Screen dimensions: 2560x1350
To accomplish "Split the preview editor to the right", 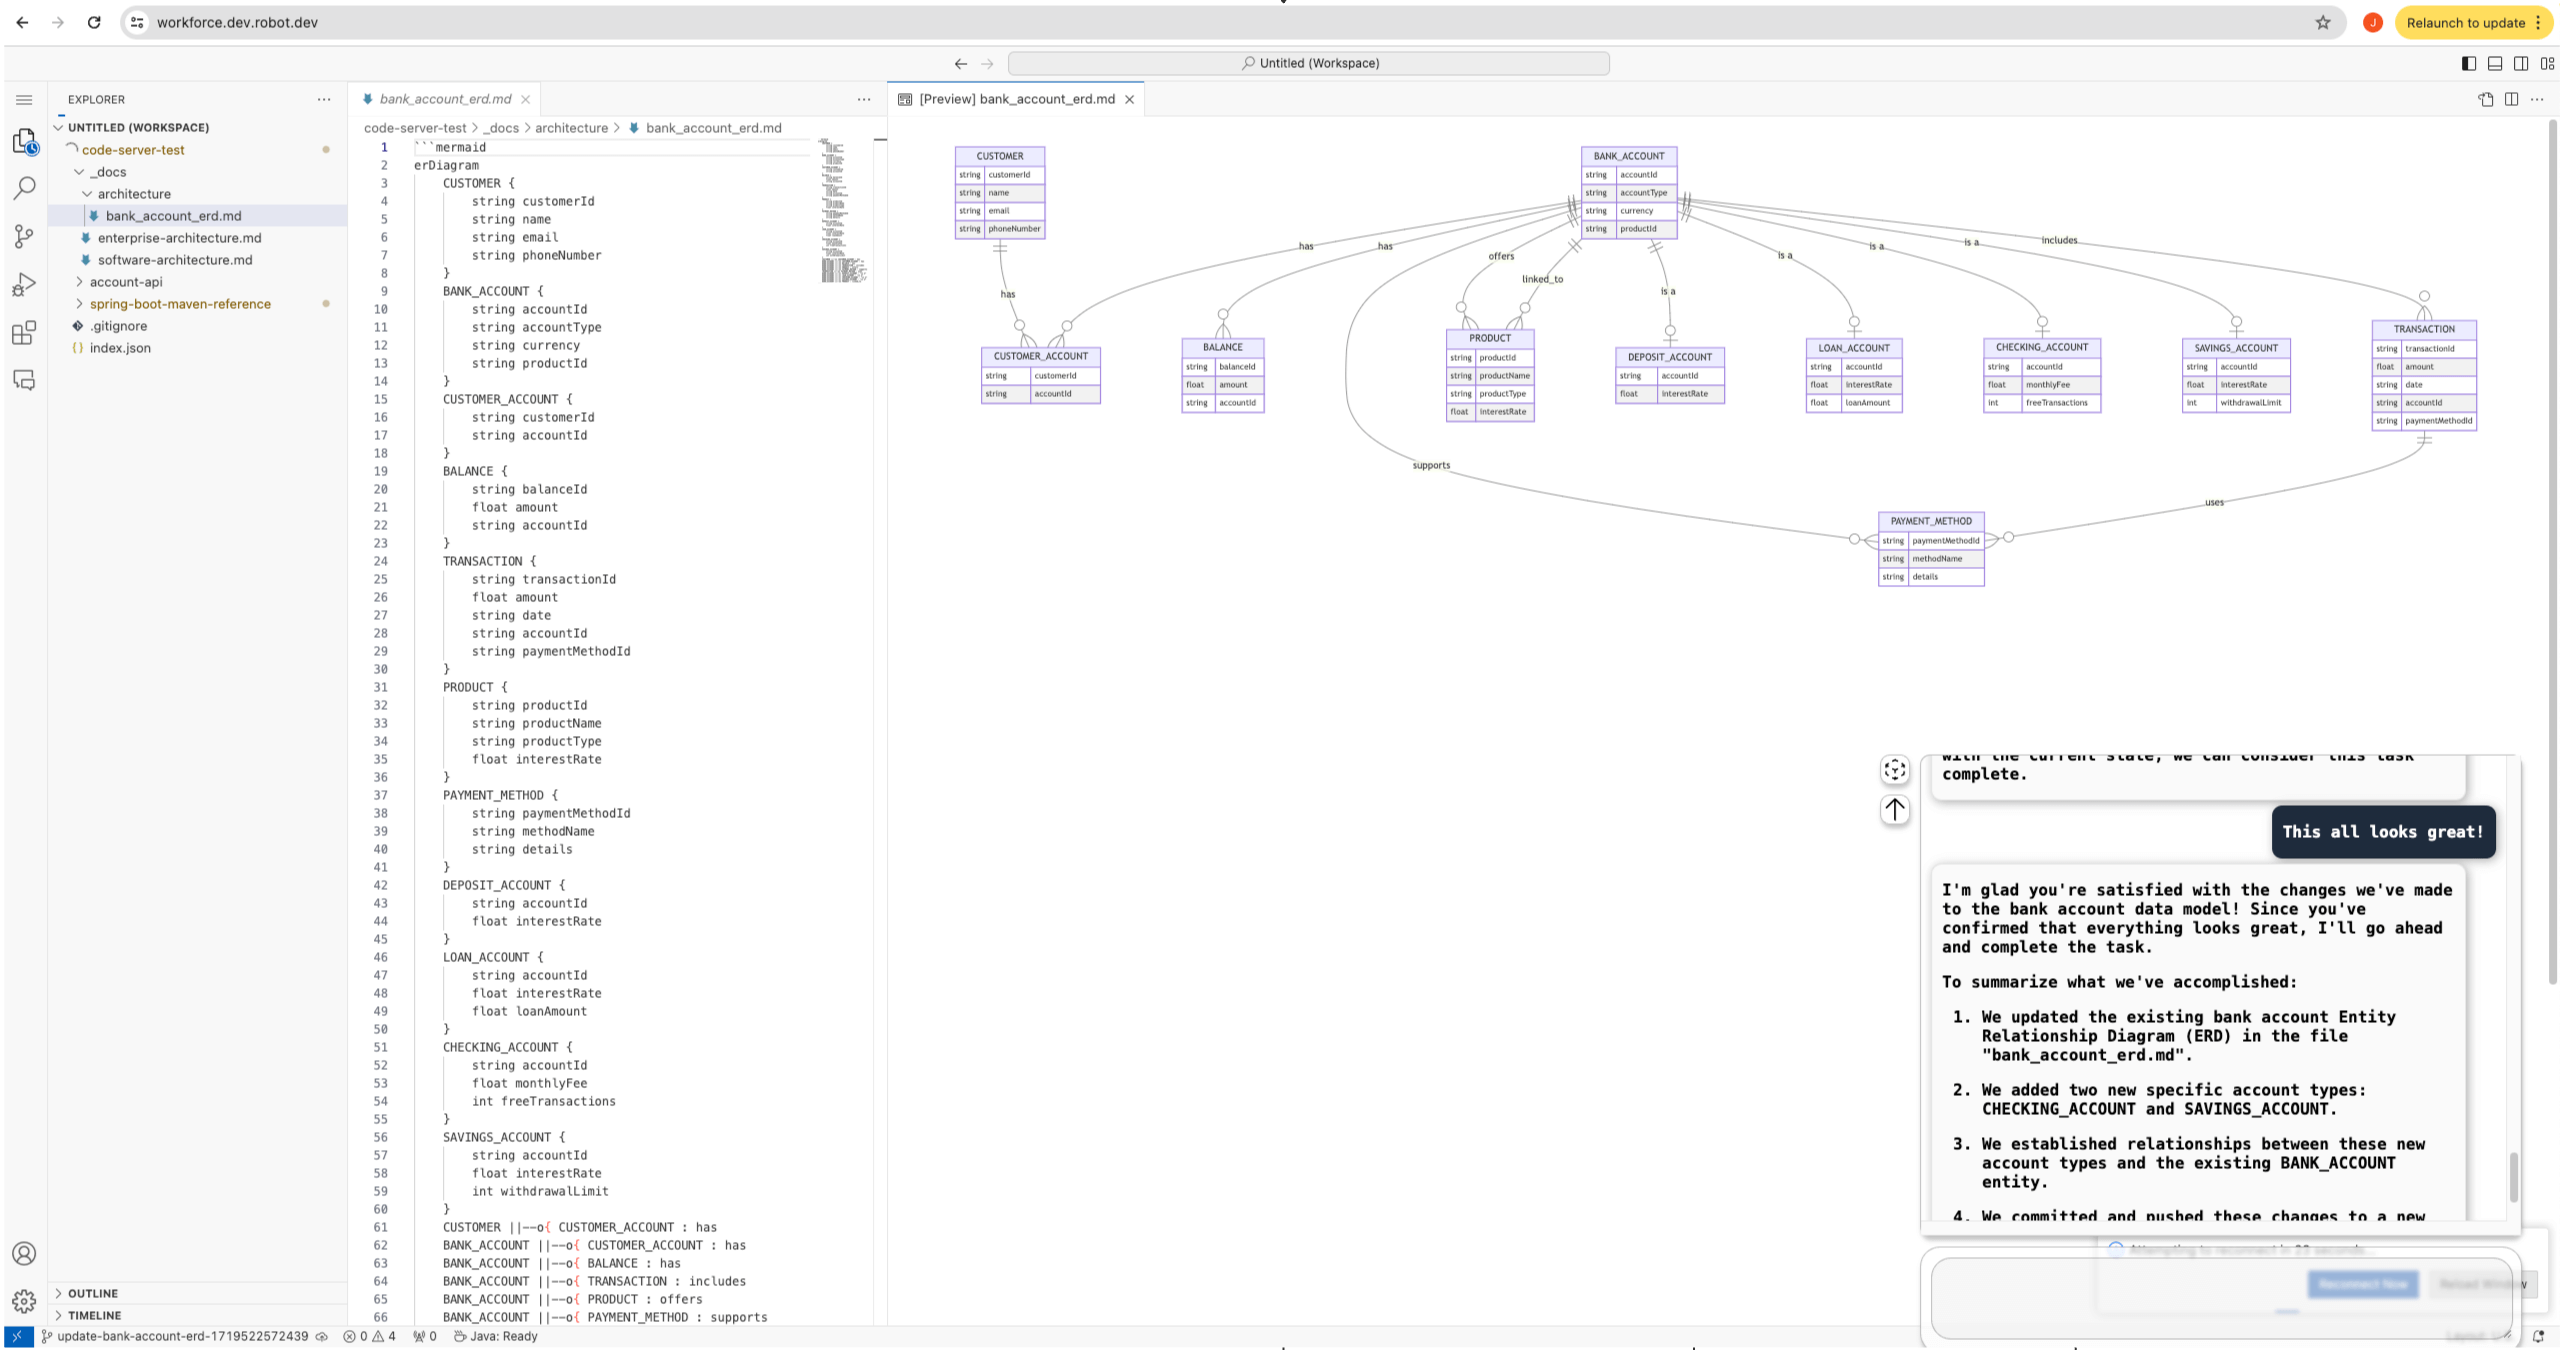I will click(x=2512, y=99).
